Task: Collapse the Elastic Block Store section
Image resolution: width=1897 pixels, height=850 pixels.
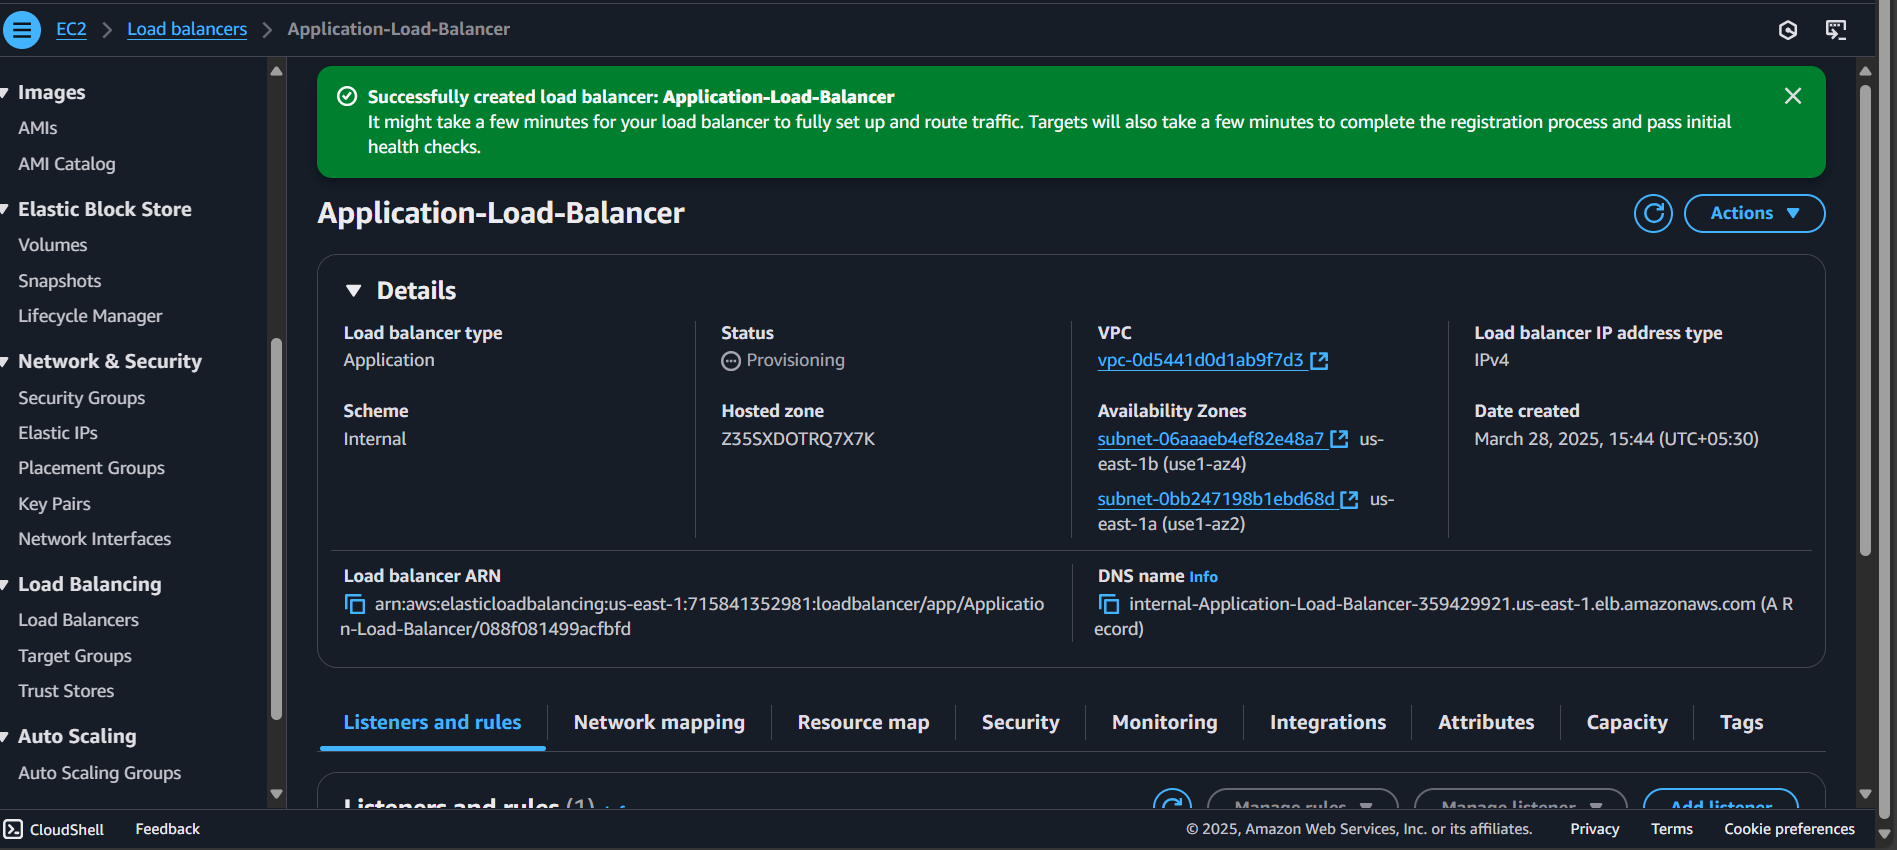Action: pos(5,210)
